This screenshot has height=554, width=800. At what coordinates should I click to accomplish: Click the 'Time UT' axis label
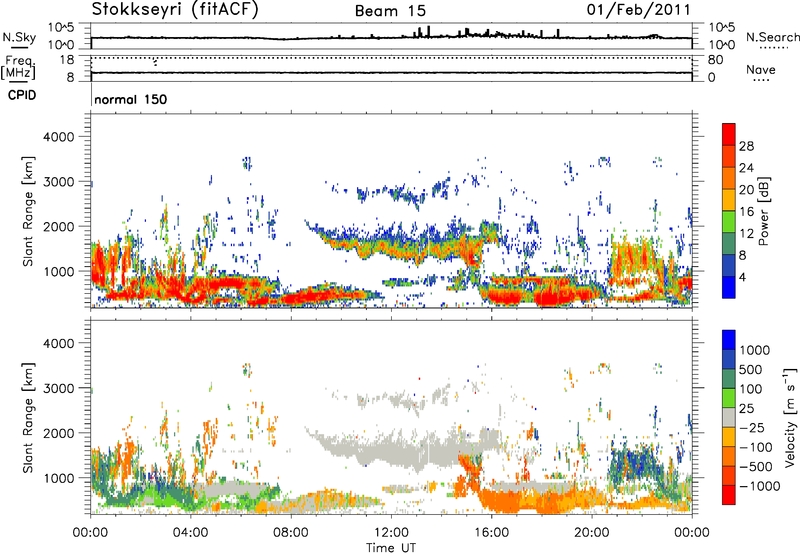coord(391,548)
